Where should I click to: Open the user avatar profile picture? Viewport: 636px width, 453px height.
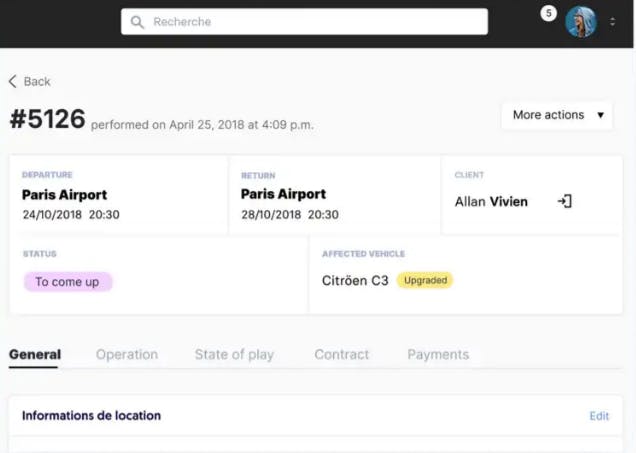click(581, 22)
